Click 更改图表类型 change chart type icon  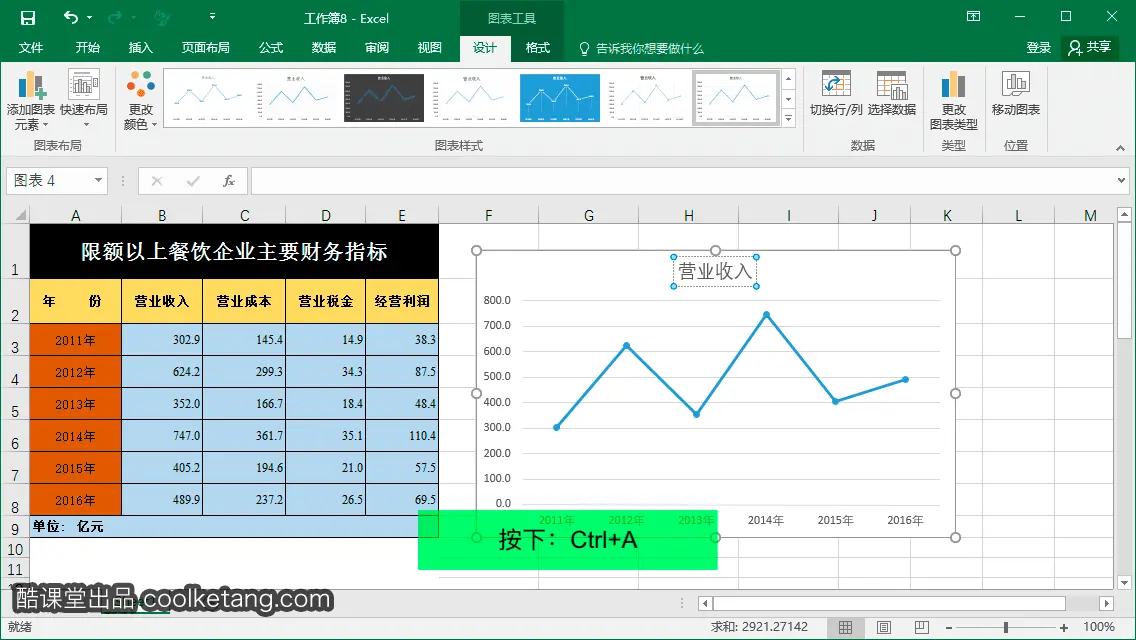pyautogui.click(x=953, y=100)
